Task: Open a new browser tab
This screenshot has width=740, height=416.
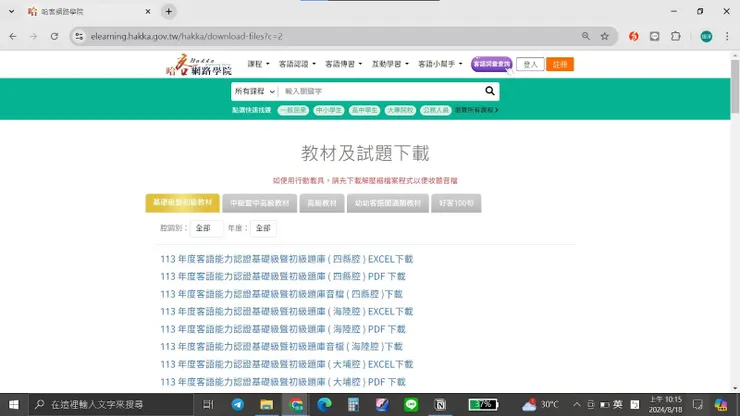Action: coord(168,12)
